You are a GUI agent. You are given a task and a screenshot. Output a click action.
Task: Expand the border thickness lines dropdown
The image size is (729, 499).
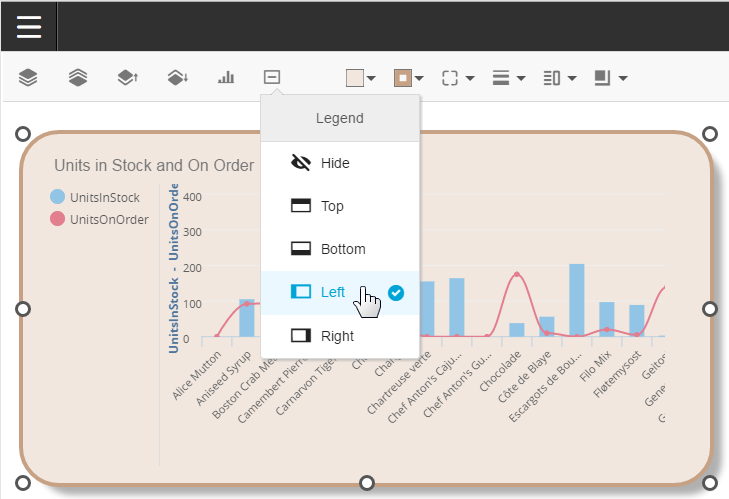coord(509,78)
